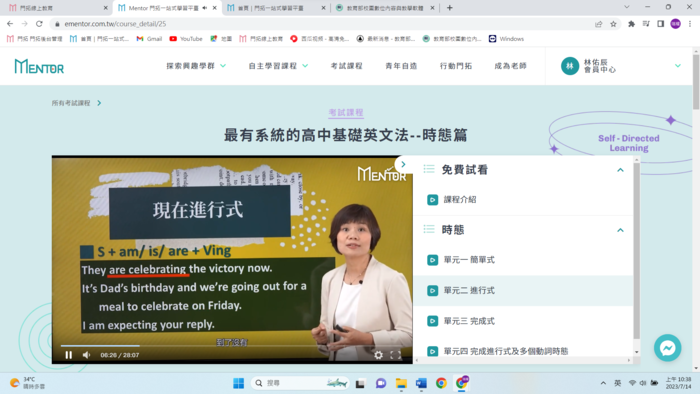700x394 pixels.
Task: Expand 自主學習課程 dropdown menu
Action: [278, 66]
